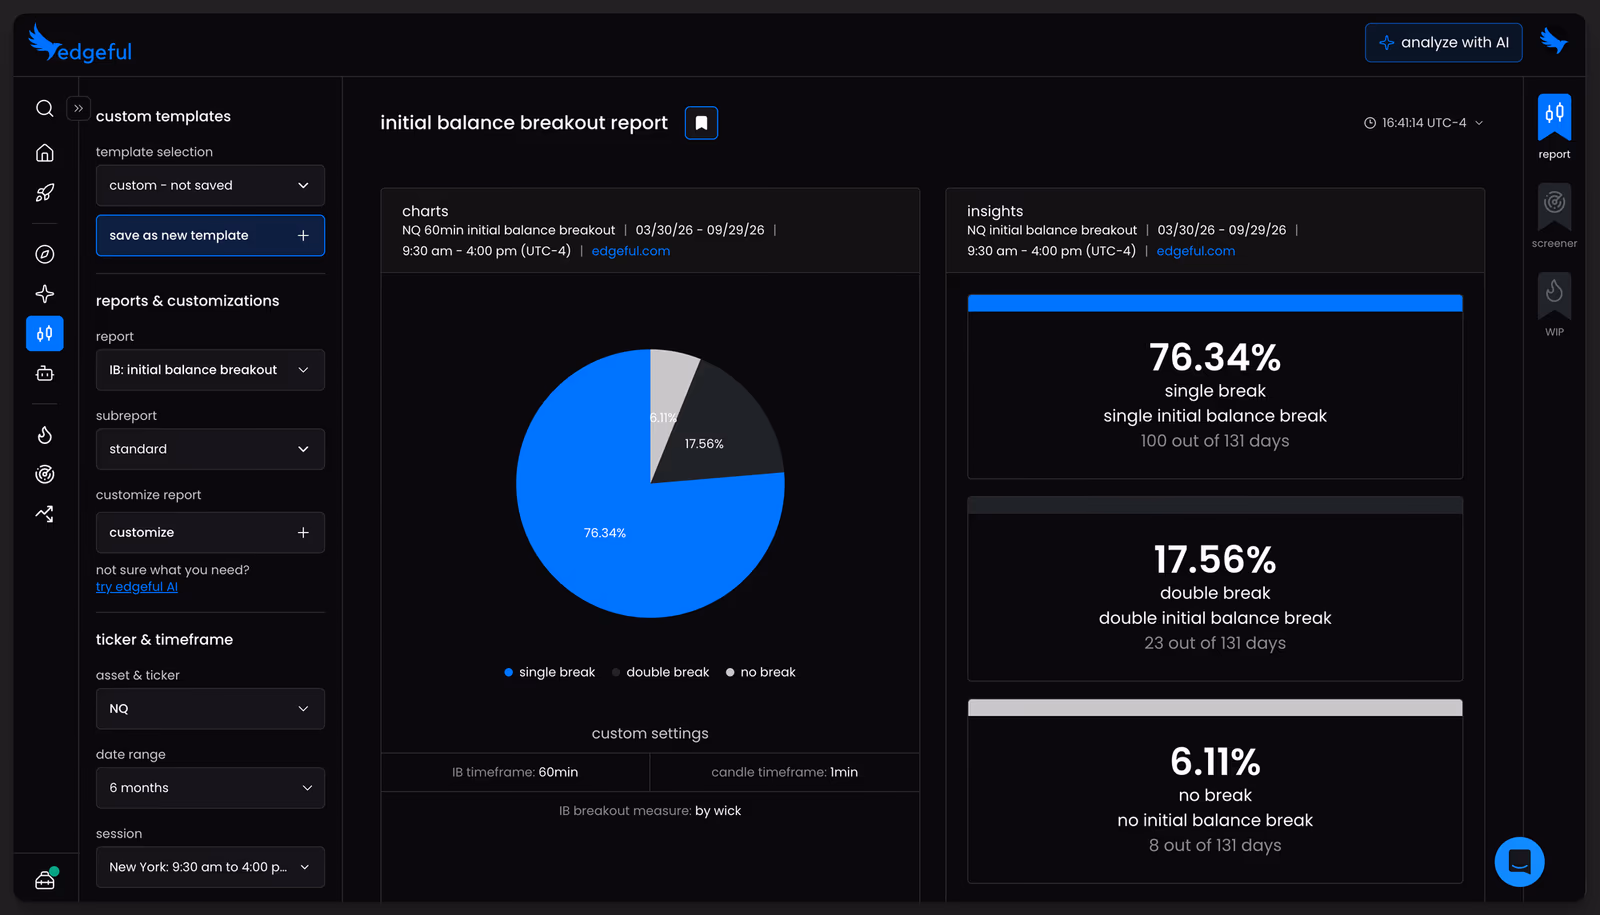Click the flame icon in left sidebar

pyautogui.click(x=45, y=435)
